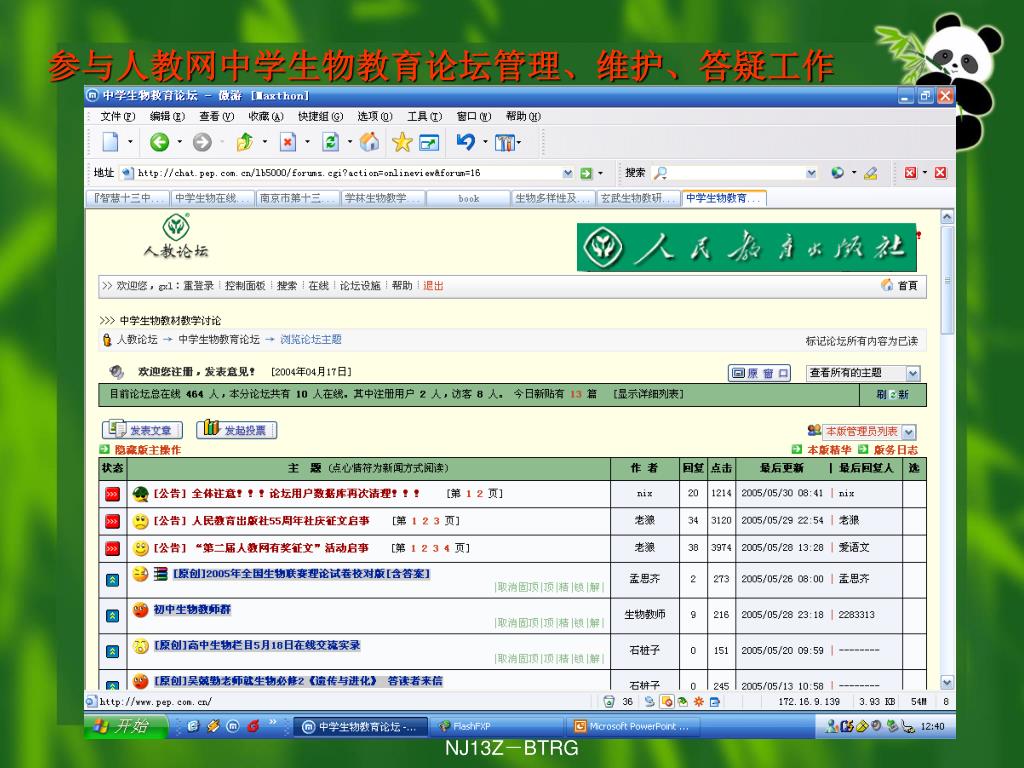Refresh the page using the toolbar Refresh icon
Screen dimensions: 1024x768
(x=331, y=142)
